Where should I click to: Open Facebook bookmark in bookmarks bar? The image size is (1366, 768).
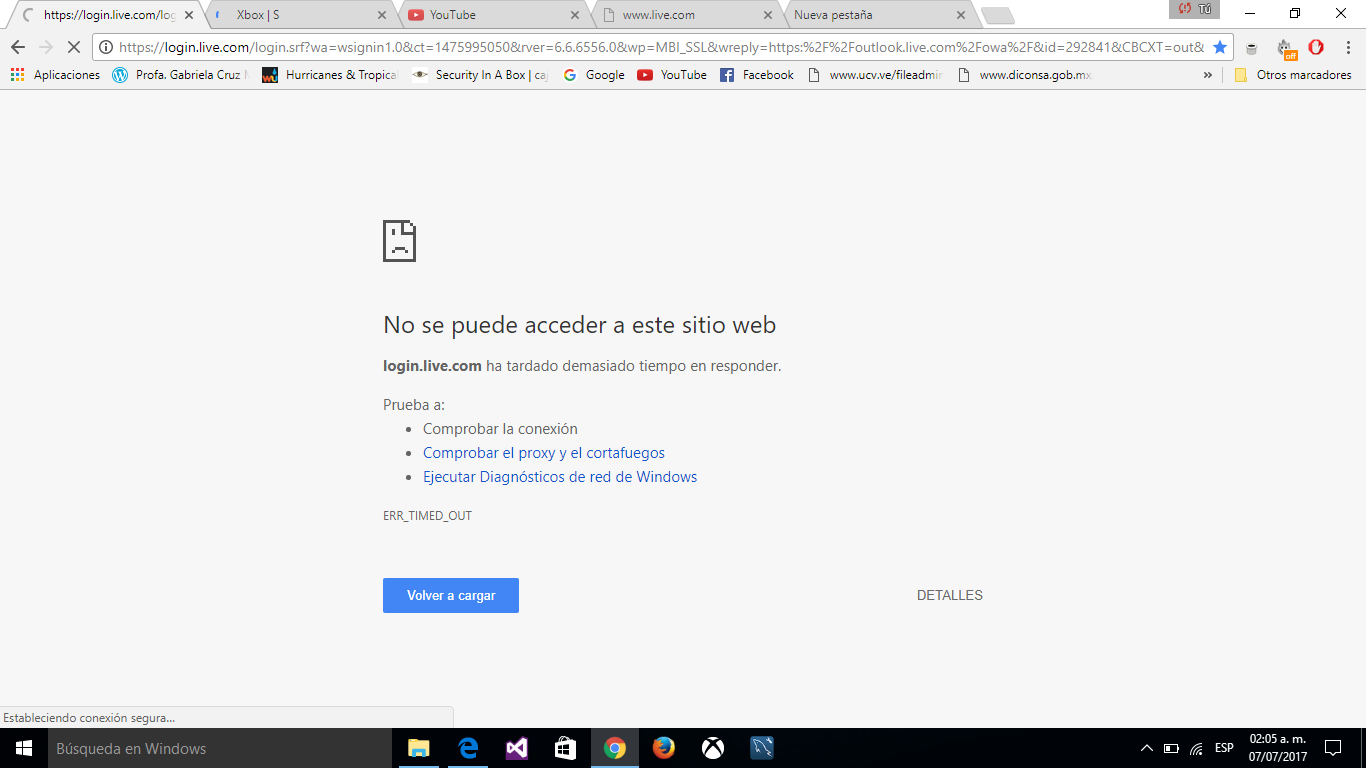pos(756,75)
